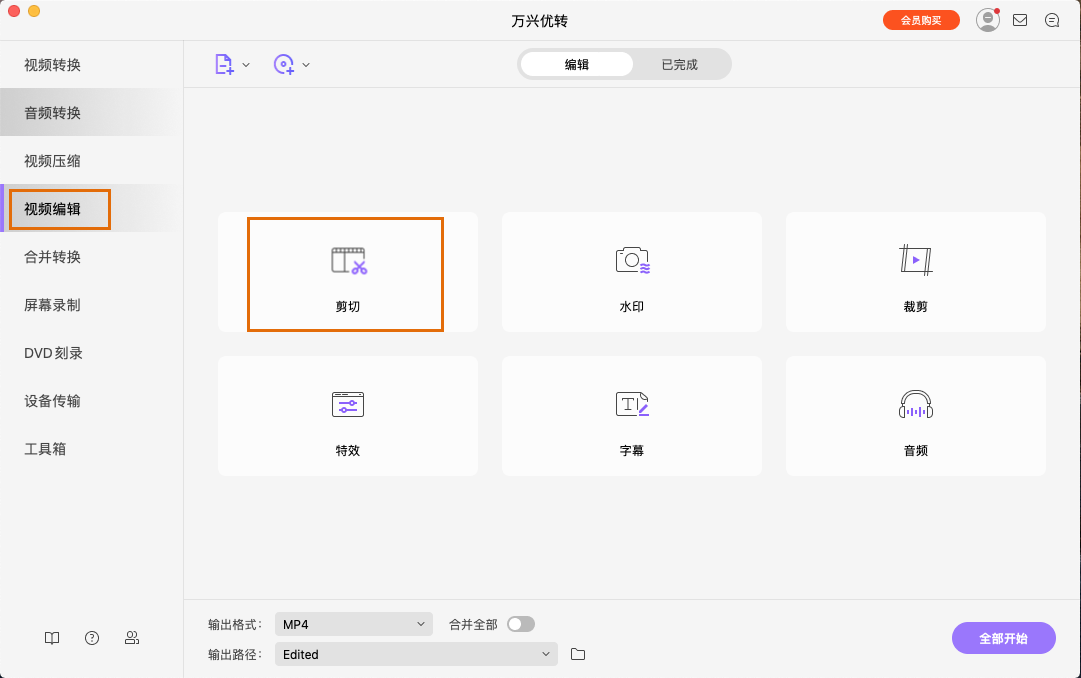The width and height of the screenshot is (1081, 678).
Task: Click the add media file icon
Action: point(223,63)
